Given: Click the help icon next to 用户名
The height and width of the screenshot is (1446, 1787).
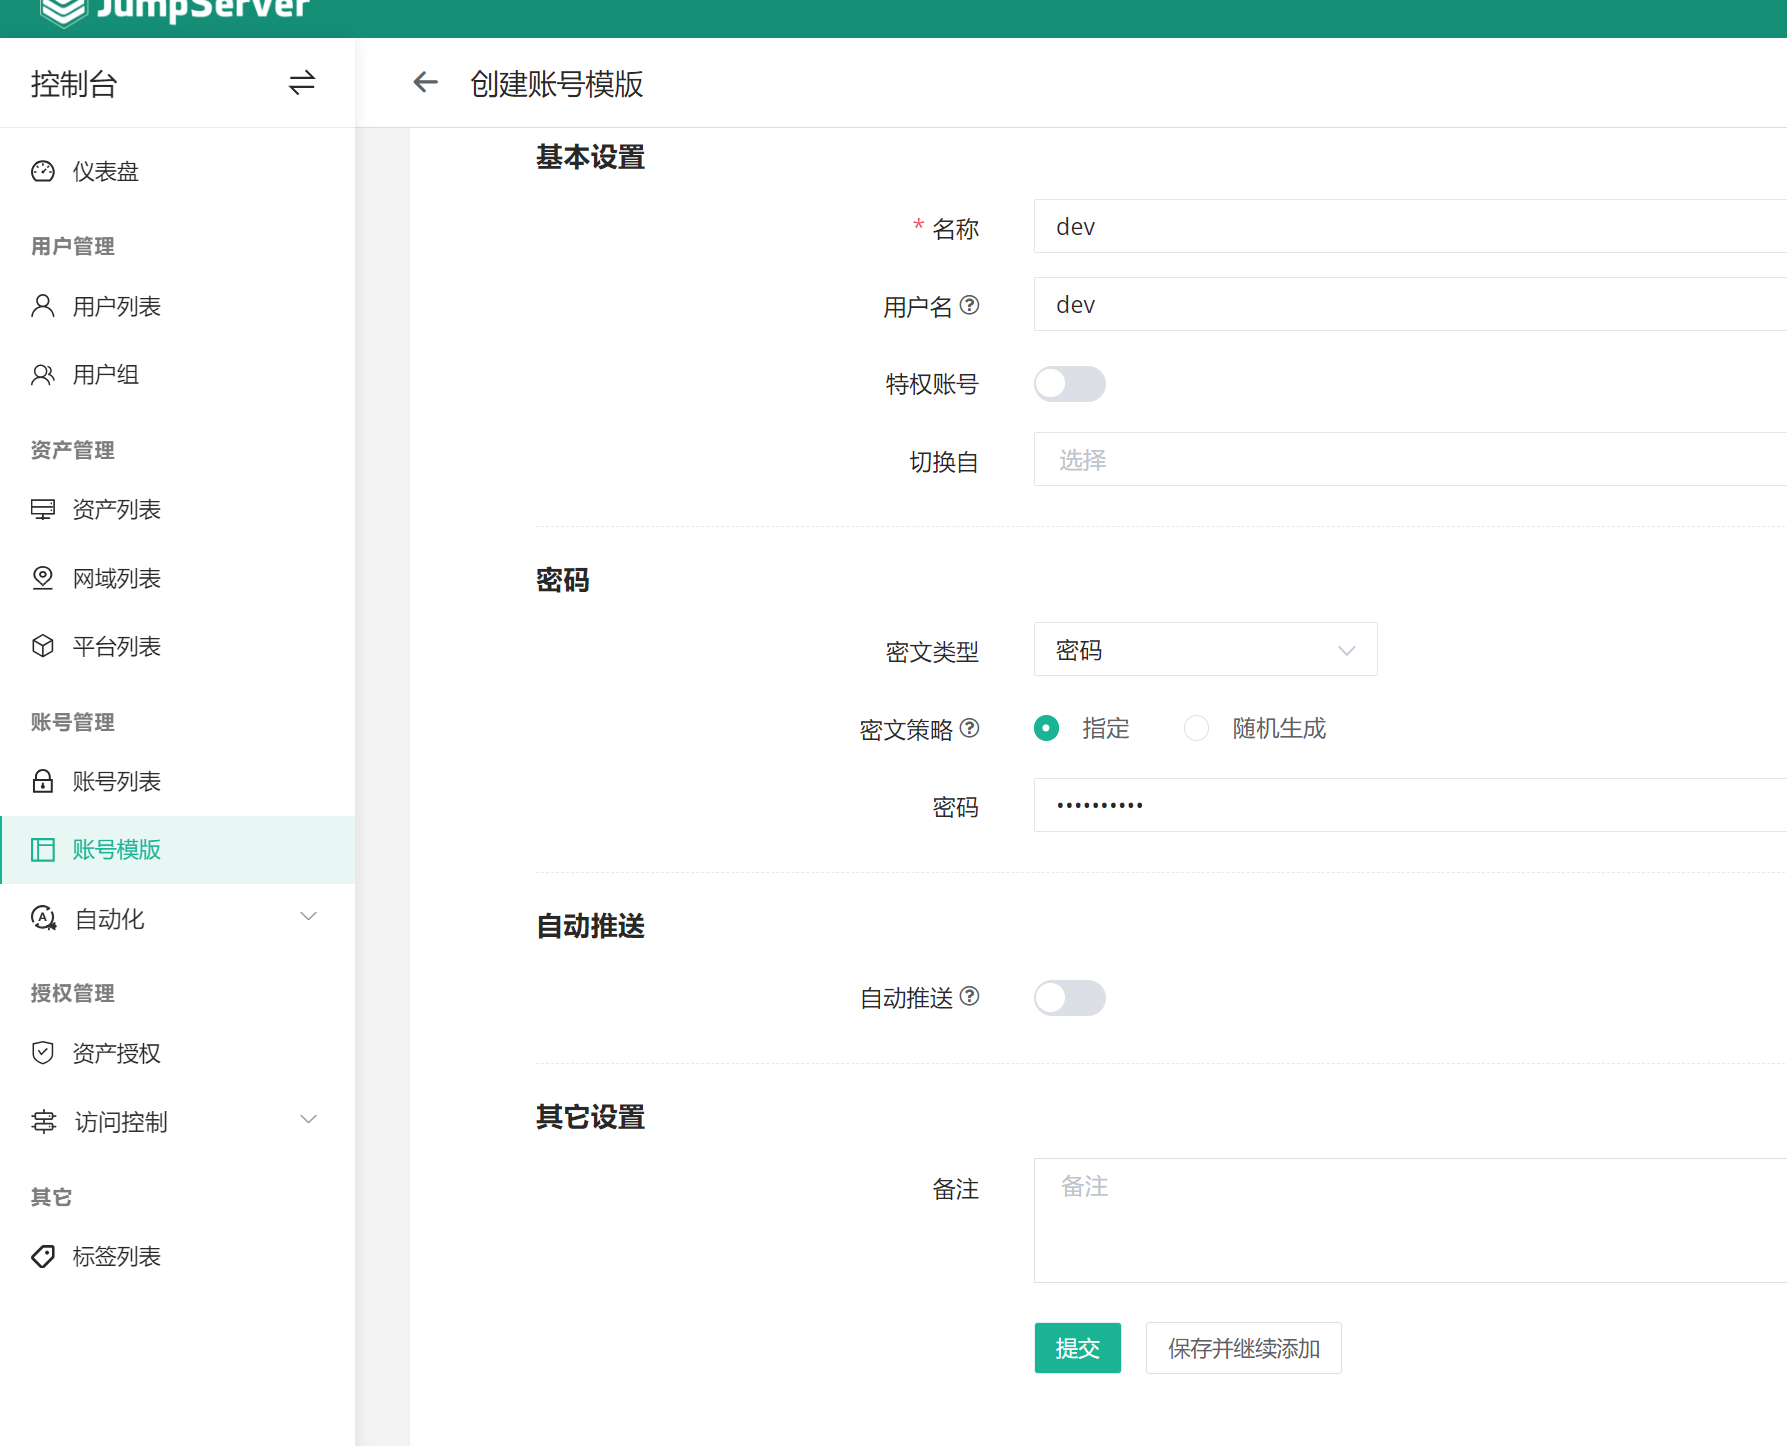Looking at the screenshot, I should [969, 305].
